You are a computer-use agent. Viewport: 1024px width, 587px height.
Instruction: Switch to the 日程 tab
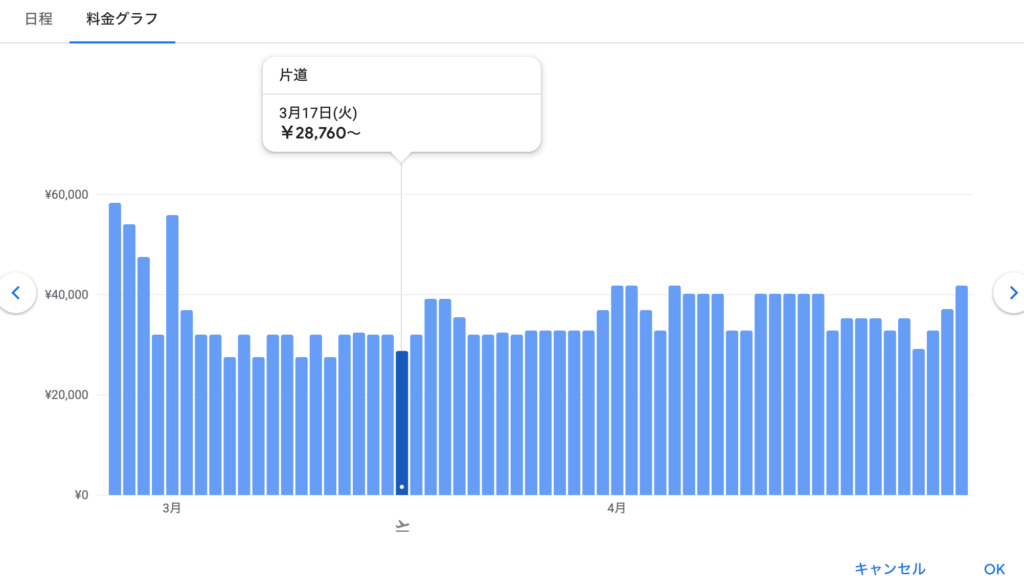pyautogui.click(x=38, y=19)
